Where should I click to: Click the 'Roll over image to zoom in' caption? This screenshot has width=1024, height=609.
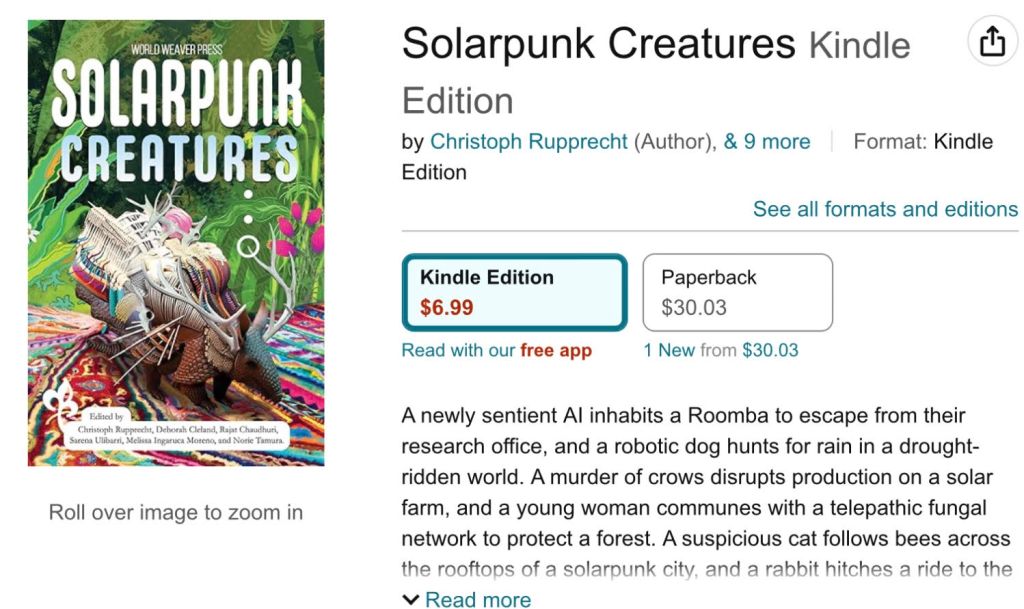click(176, 513)
